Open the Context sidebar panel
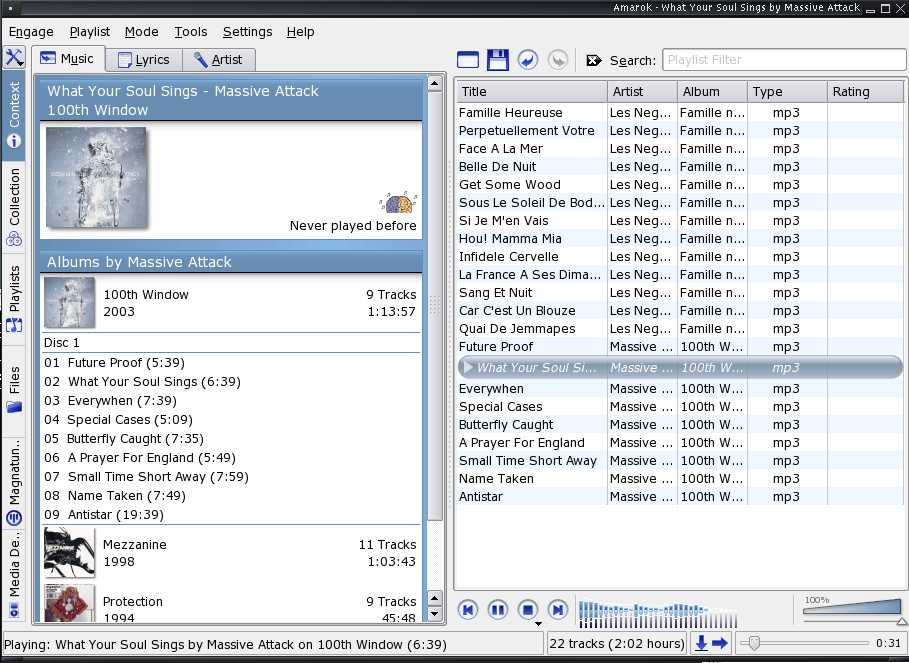 [14, 115]
